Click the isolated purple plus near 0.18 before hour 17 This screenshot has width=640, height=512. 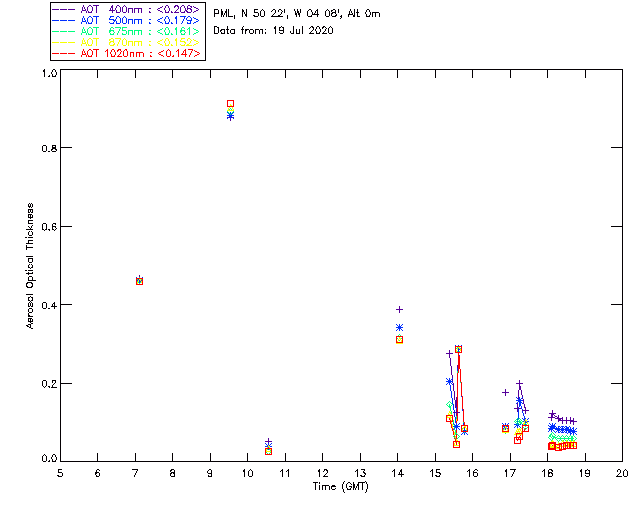[x=505, y=392]
